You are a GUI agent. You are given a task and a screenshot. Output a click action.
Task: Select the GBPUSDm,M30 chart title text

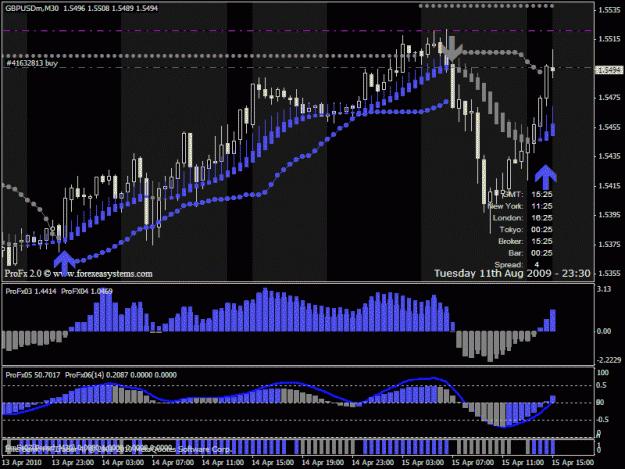click(x=32, y=8)
